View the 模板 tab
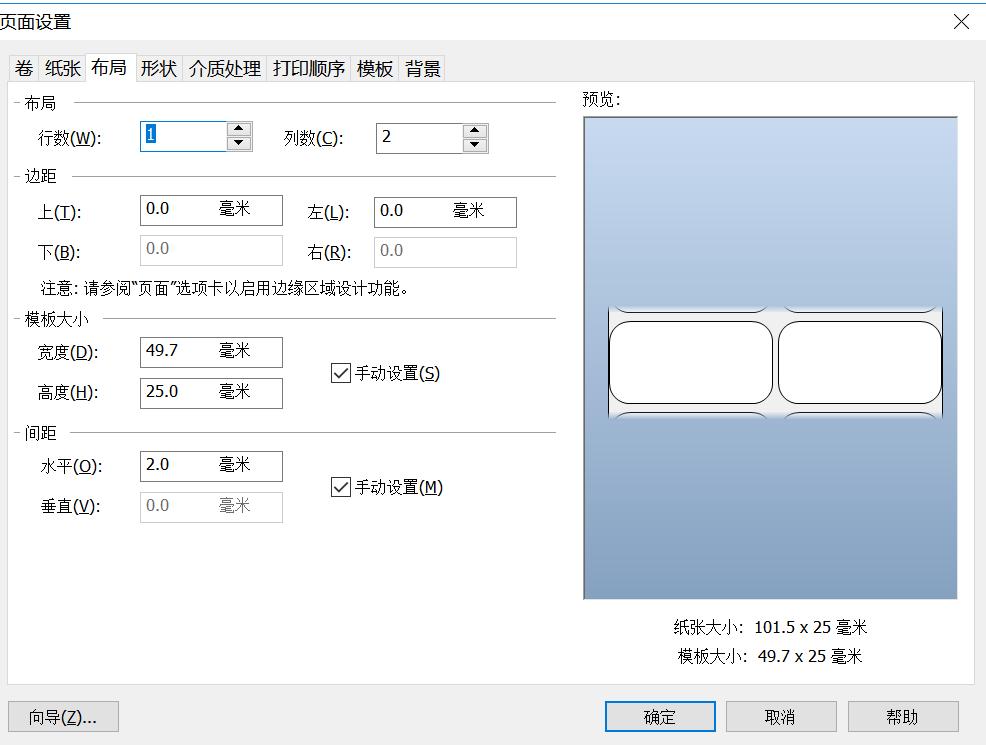 click(374, 68)
